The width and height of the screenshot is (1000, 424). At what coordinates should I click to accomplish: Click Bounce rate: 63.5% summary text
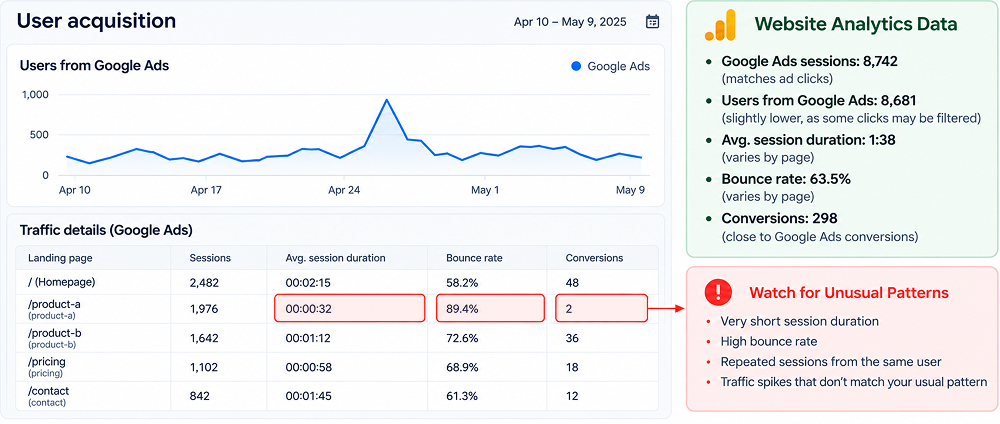point(786,179)
